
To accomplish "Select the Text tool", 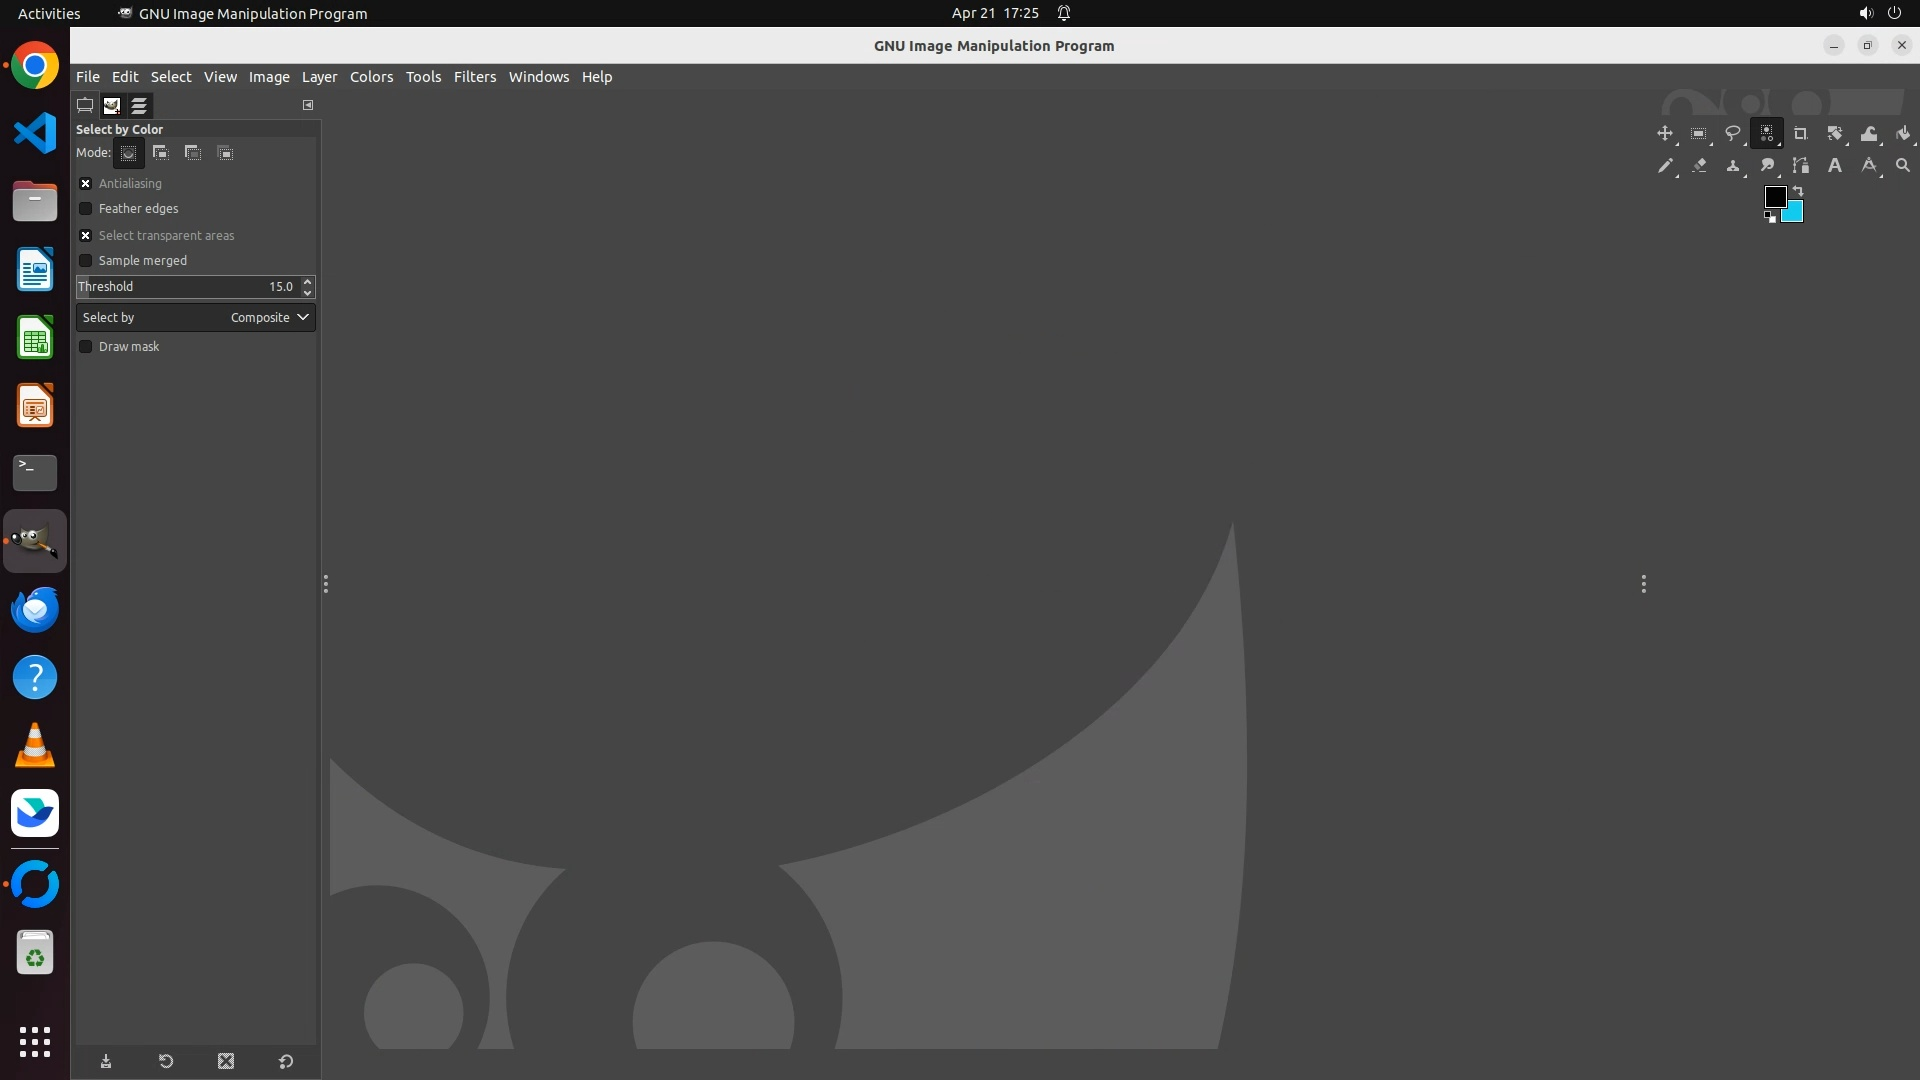I will click(1834, 165).
